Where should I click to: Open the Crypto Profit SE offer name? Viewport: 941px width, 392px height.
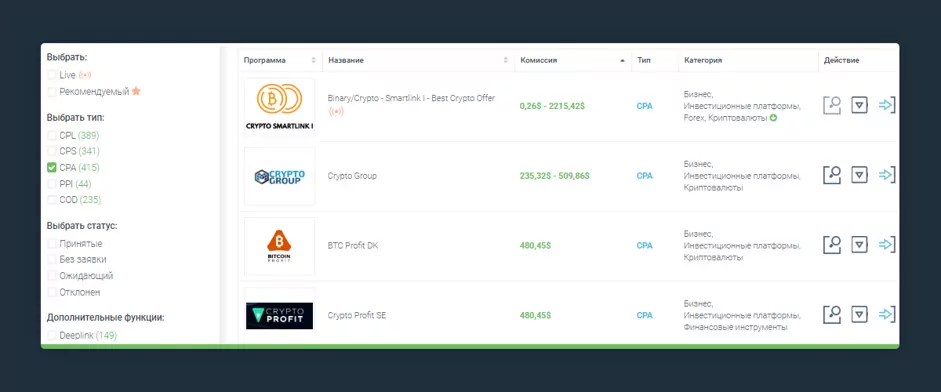[x=356, y=315]
